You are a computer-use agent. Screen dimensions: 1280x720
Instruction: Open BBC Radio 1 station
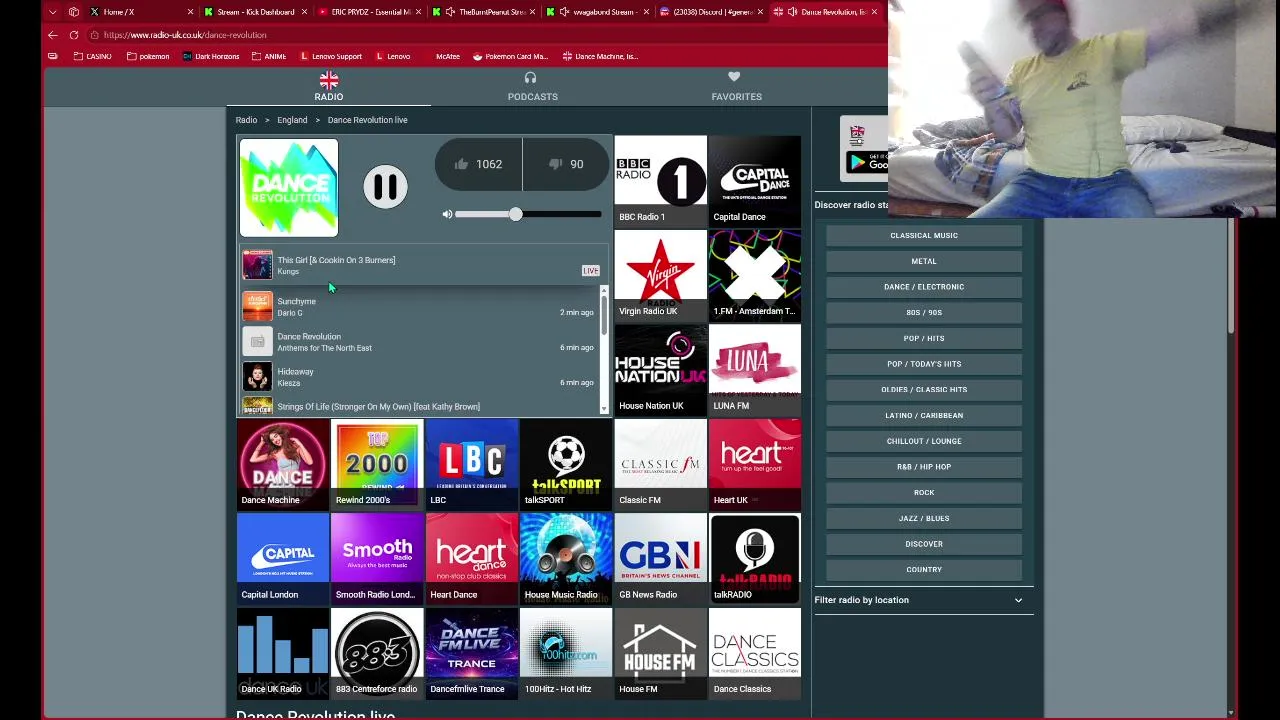click(660, 180)
